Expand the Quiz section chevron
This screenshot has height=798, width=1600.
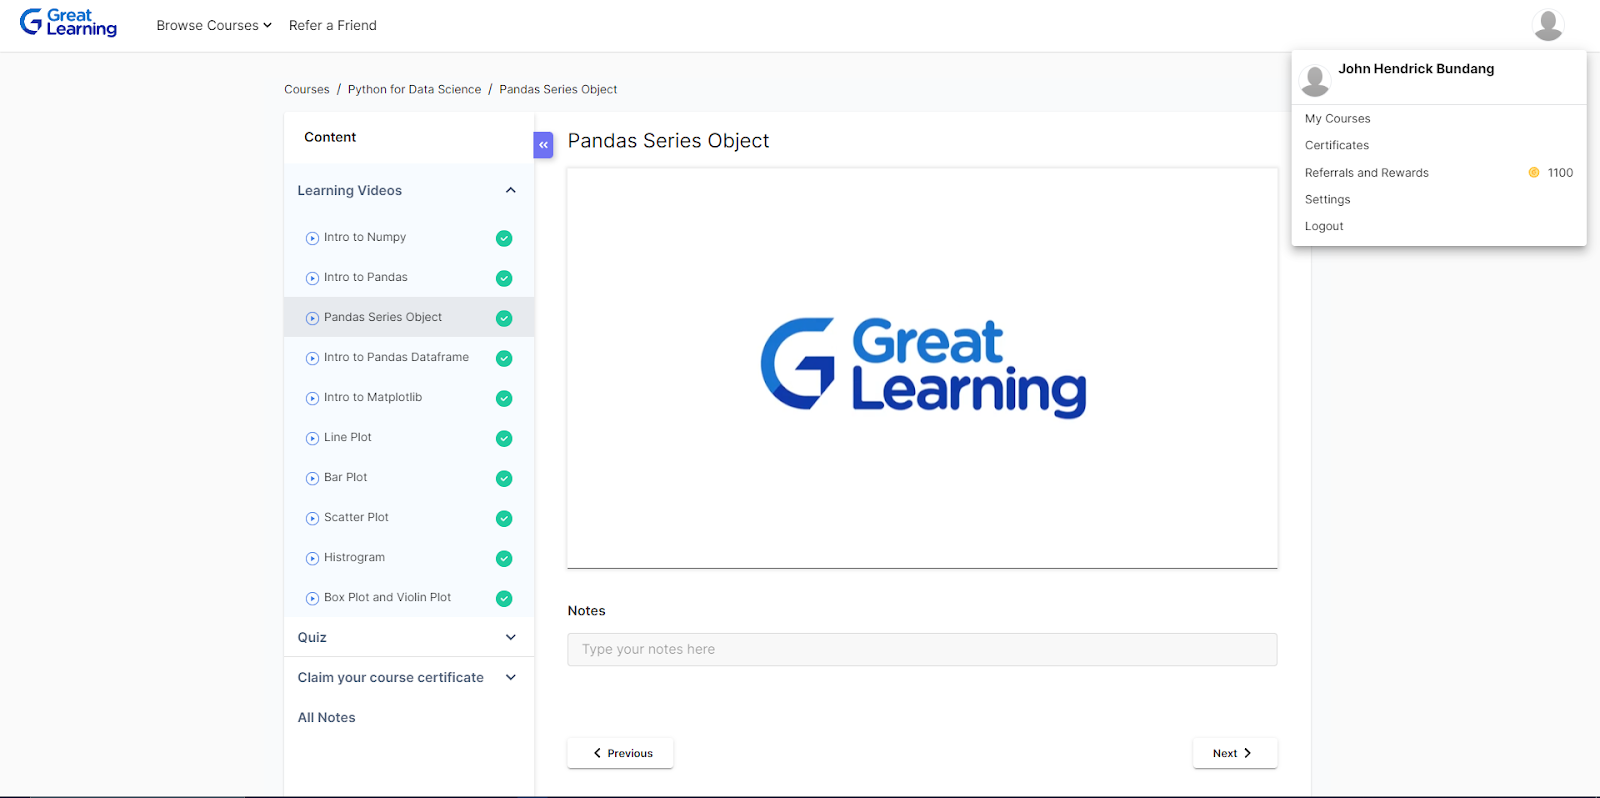pyautogui.click(x=511, y=637)
